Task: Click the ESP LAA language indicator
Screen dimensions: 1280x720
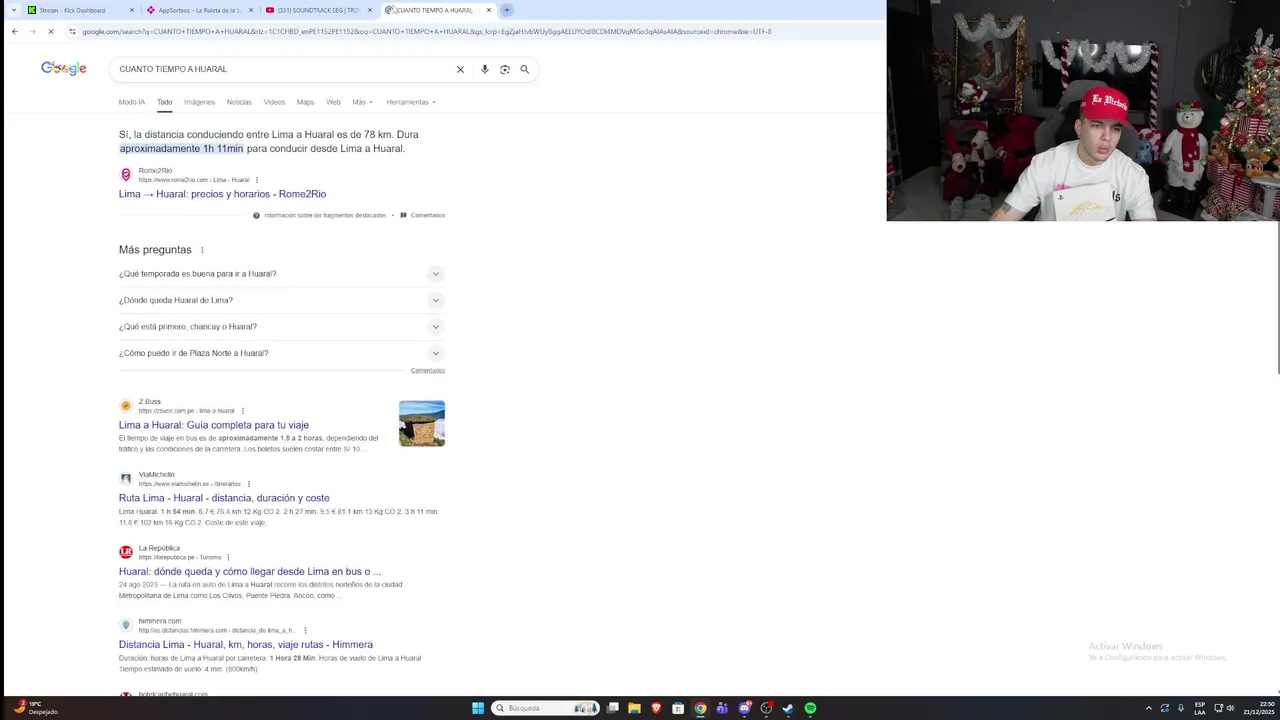Action: coord(1200,708)
